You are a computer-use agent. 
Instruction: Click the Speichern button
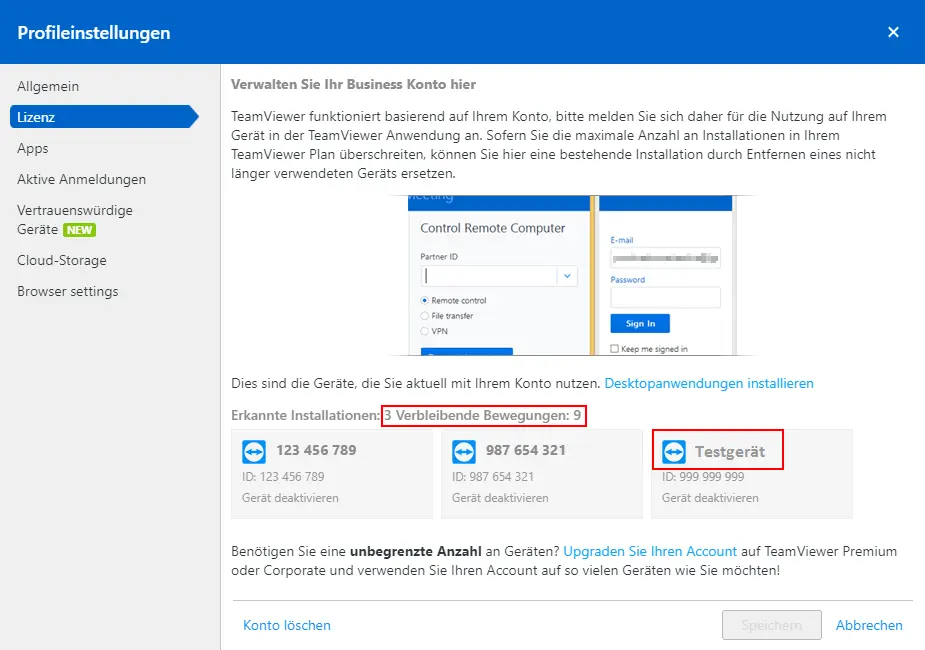pos(772,625)
